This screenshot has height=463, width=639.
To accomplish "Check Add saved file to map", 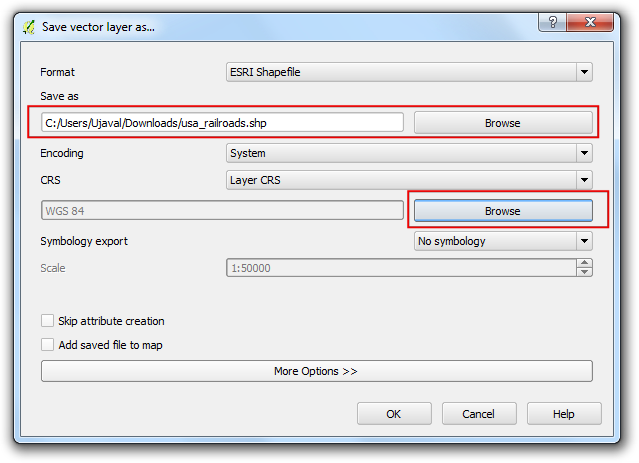I will pyautogui.click(x=48, y=345).
